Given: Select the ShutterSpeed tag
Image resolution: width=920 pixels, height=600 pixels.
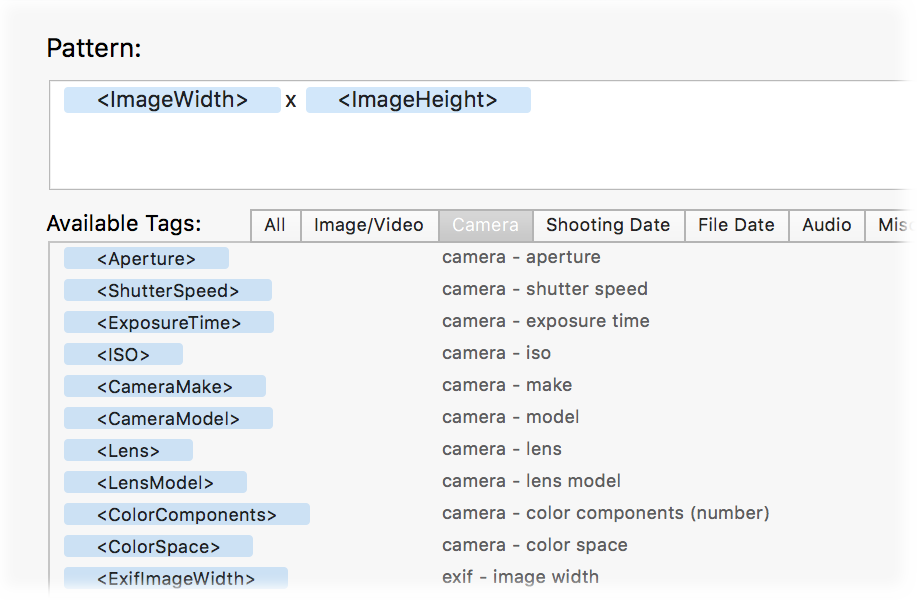Looking at the screenshot, I should click(x=168, y=291).
